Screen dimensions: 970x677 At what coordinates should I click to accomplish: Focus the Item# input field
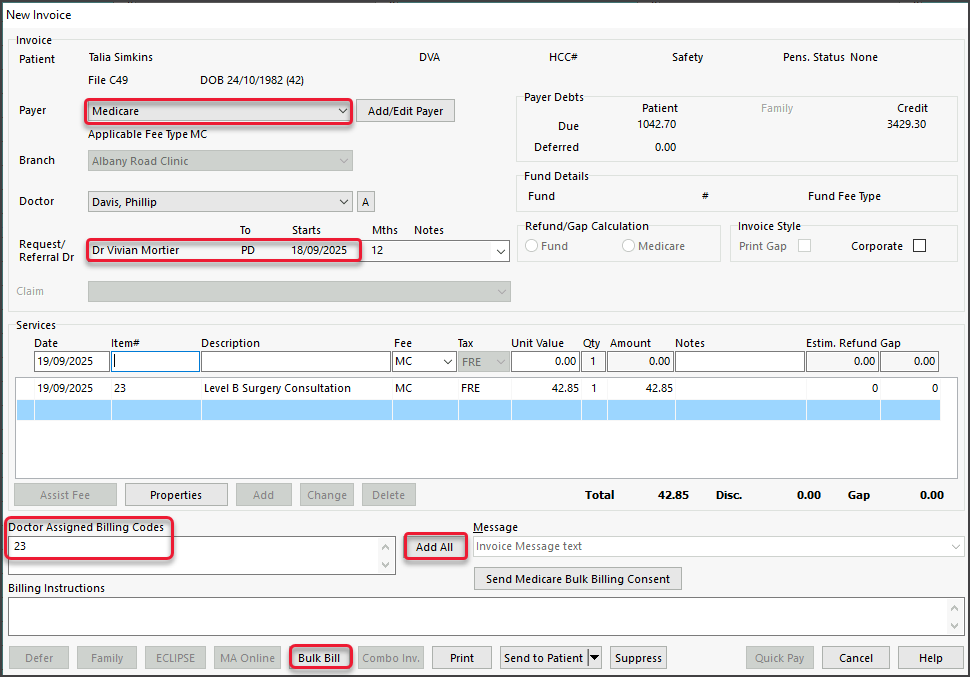pyautogui.click(x=155, y=362)
